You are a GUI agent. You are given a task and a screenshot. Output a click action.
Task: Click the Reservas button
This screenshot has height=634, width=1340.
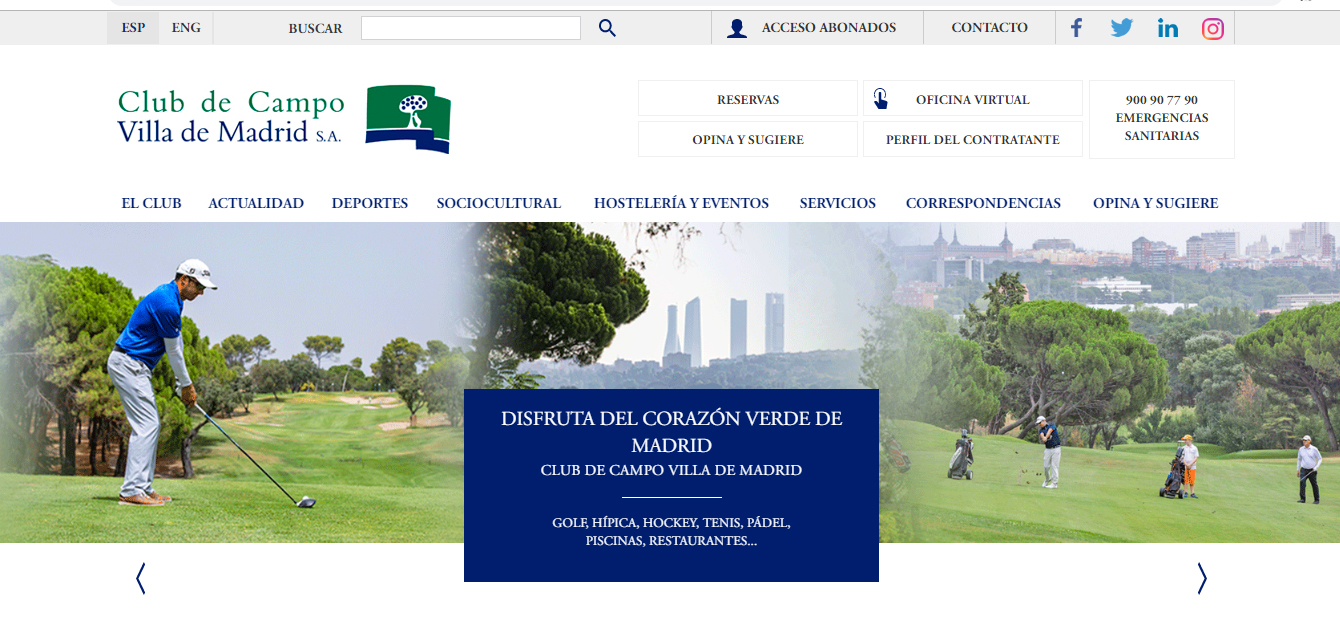coord(748,99)
